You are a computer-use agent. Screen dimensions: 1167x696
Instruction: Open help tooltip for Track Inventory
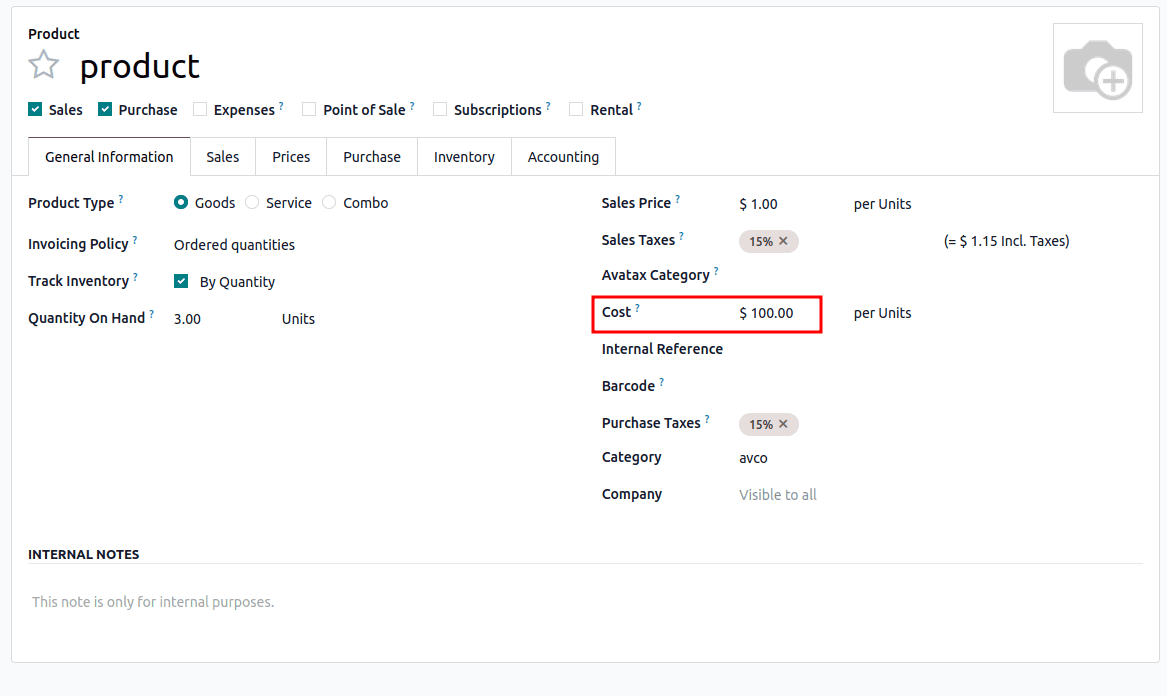[135, 277]
